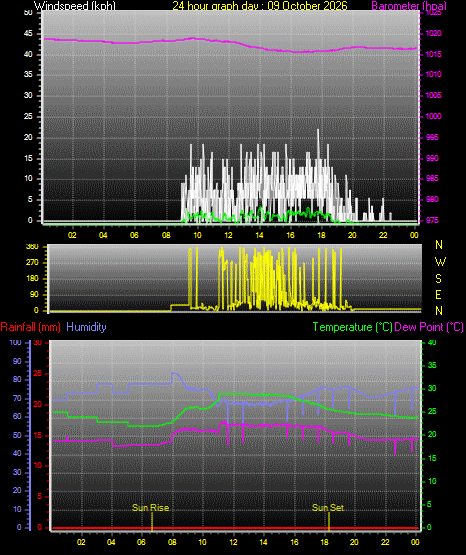Click the 995 barometer axis value
The width and height of the screenshot is (466, 555).
click(x=432, y=137)
